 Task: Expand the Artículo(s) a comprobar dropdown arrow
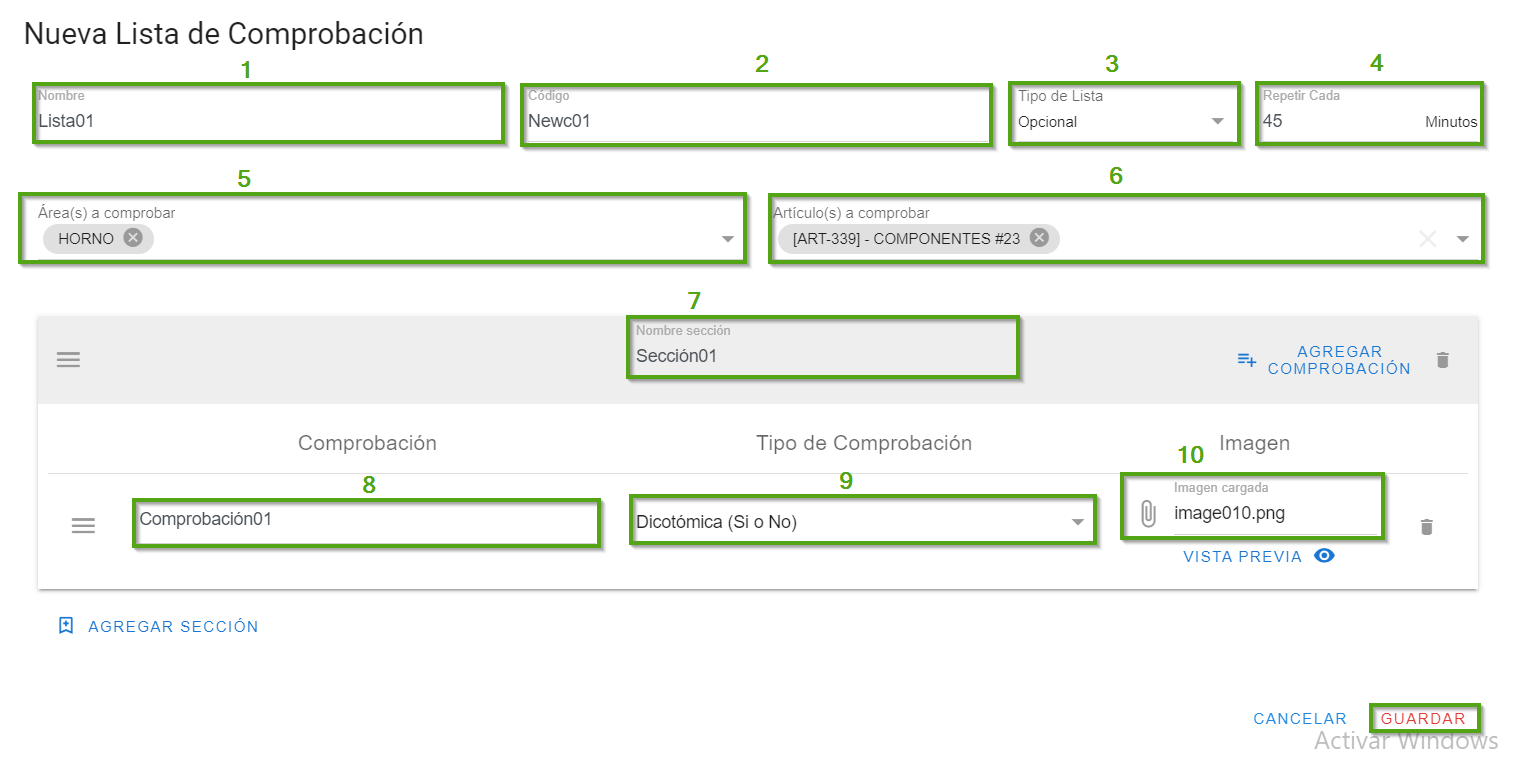[1463, 240]
